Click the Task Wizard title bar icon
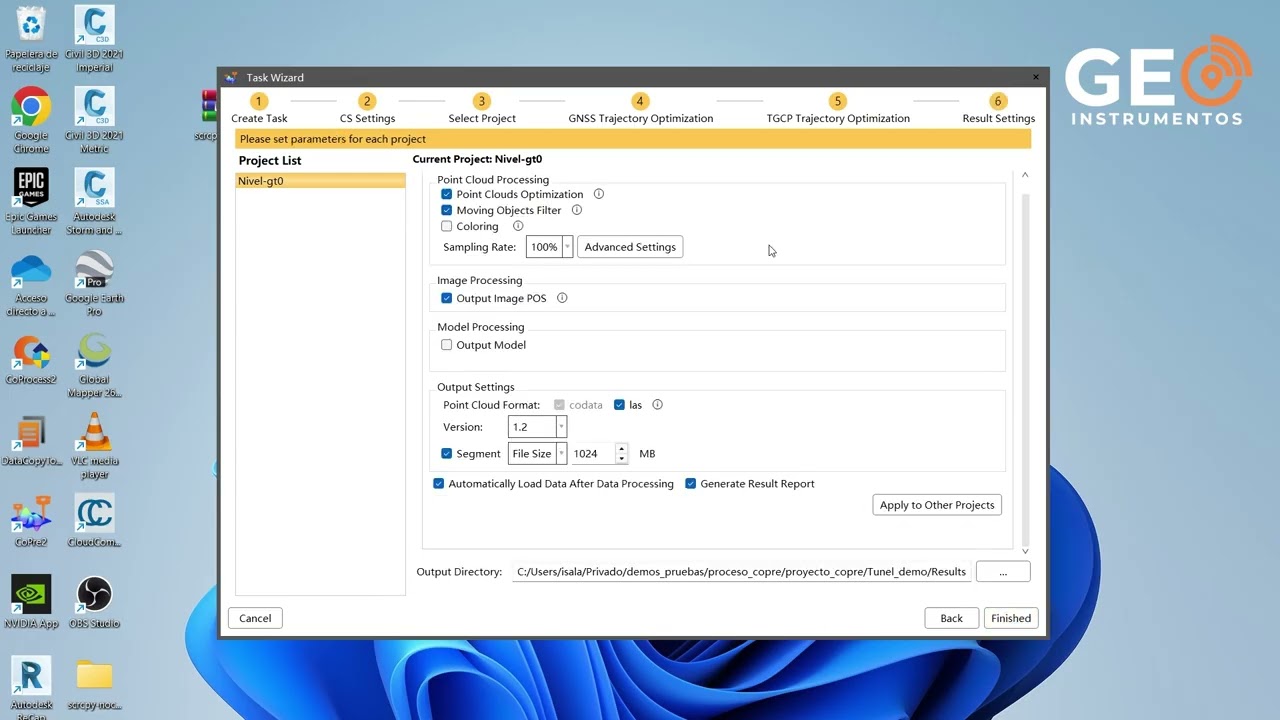This screenshot has height=720, width=1280. point(232,77)
